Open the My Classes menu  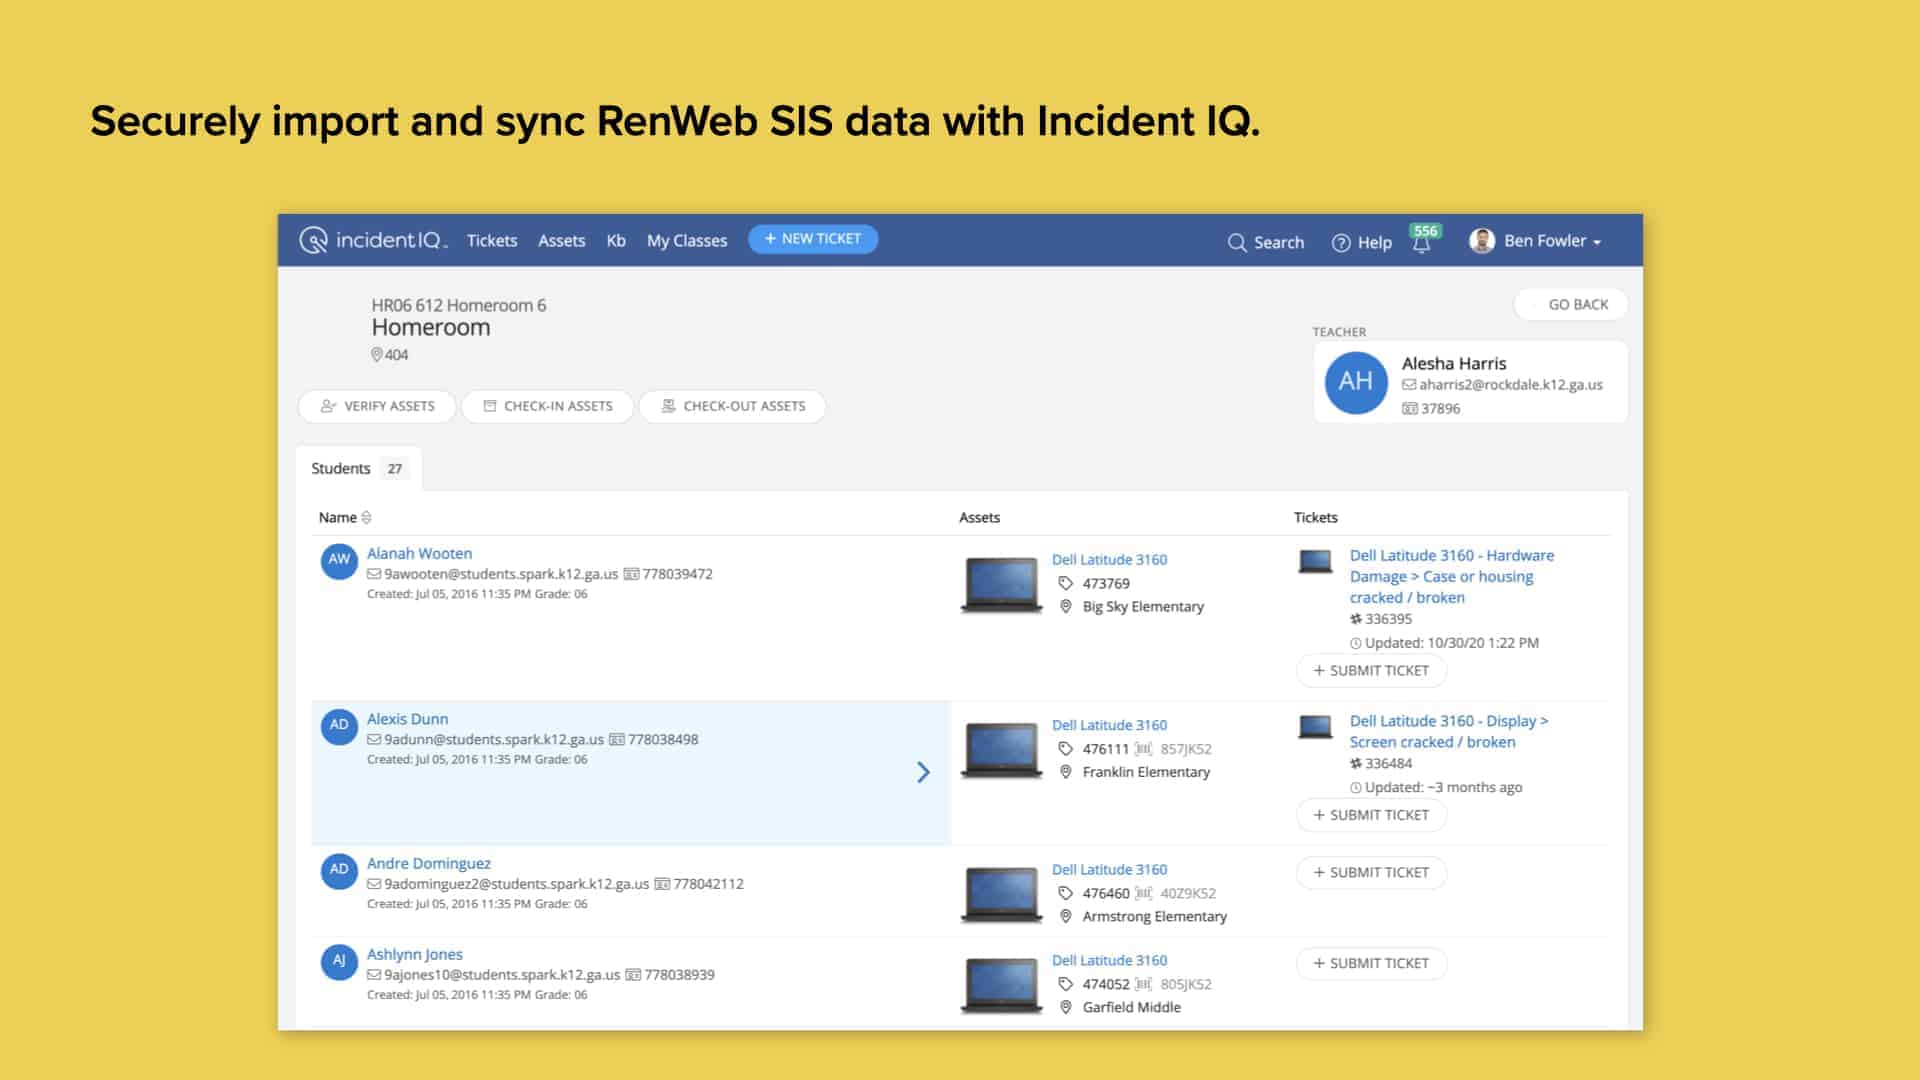pyautogui.click(x=686, y=240)
